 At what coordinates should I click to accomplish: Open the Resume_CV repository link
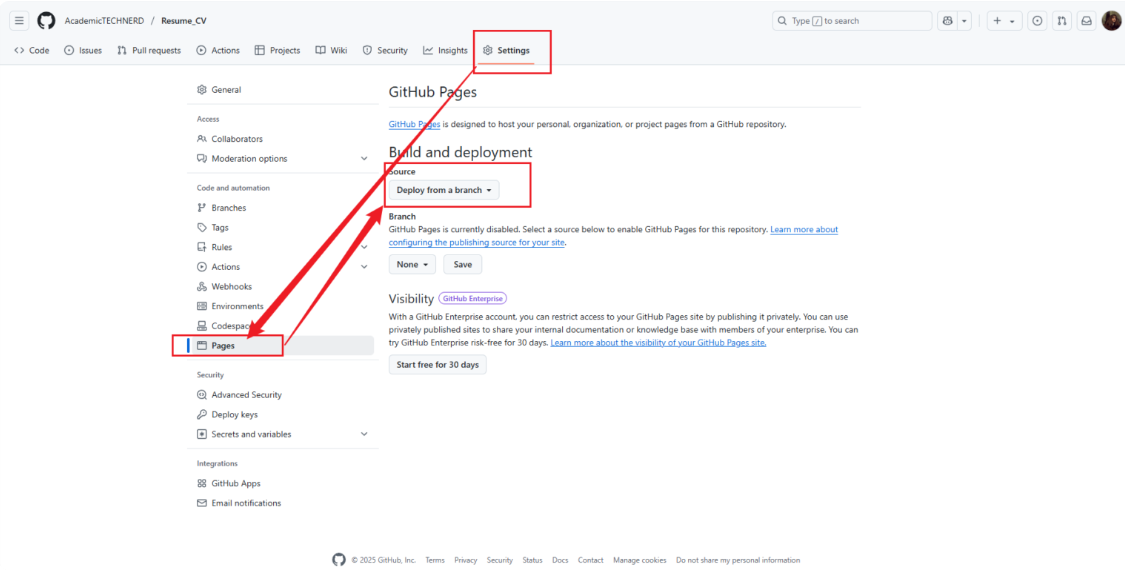(184, 21)
